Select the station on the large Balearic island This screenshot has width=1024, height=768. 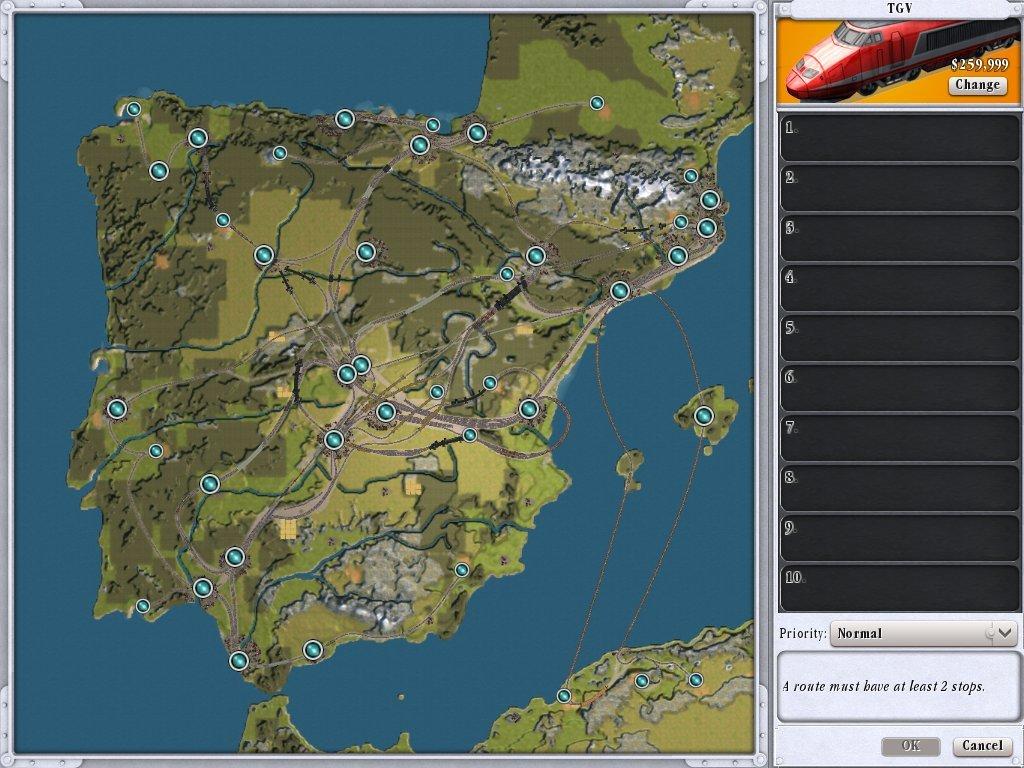pyautogui.click(x=703, y=416)
